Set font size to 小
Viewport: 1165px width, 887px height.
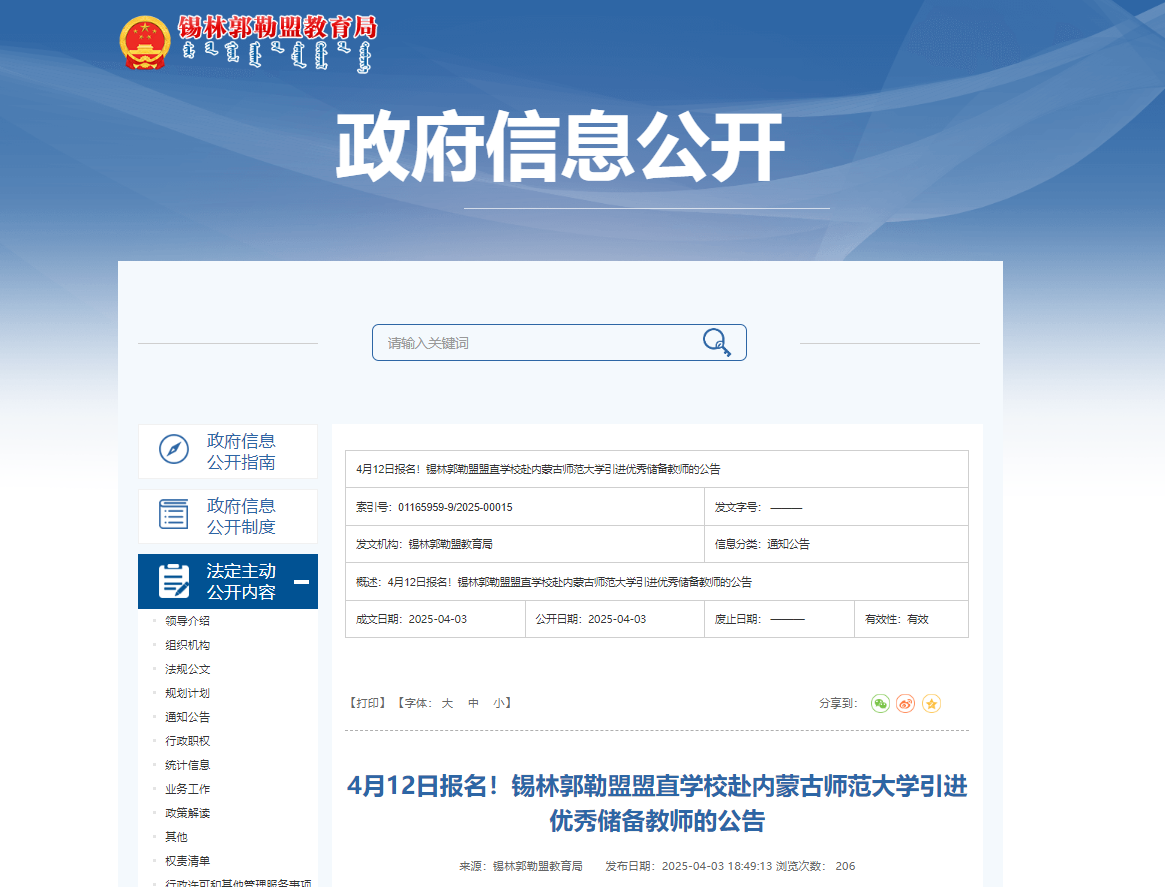(499, 703)
